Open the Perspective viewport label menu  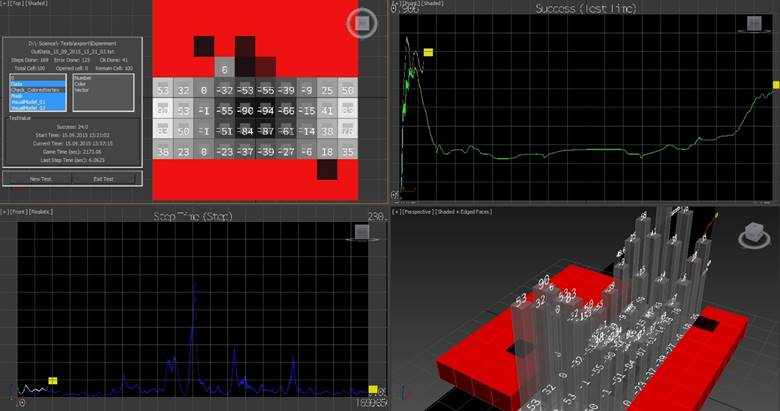point(416,211)
